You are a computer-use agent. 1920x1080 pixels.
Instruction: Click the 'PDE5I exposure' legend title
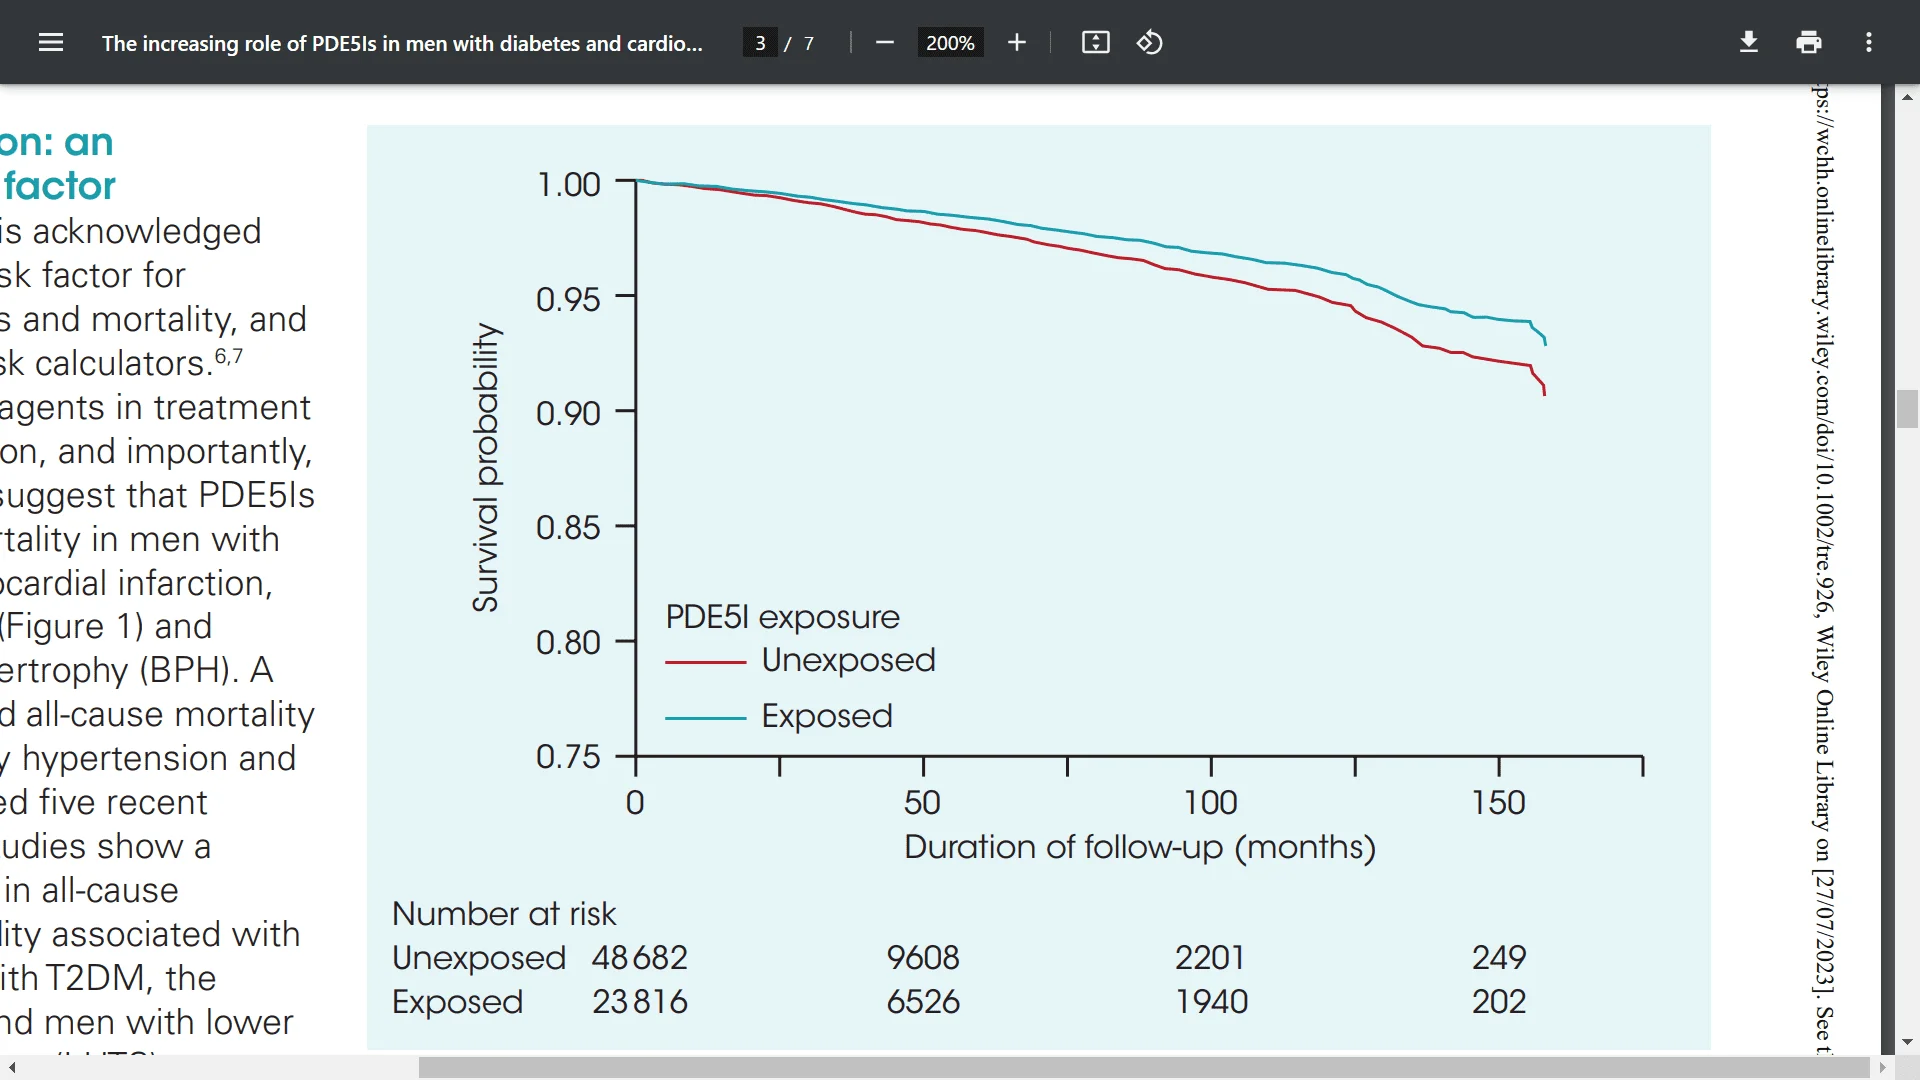(x=783, y=617)
